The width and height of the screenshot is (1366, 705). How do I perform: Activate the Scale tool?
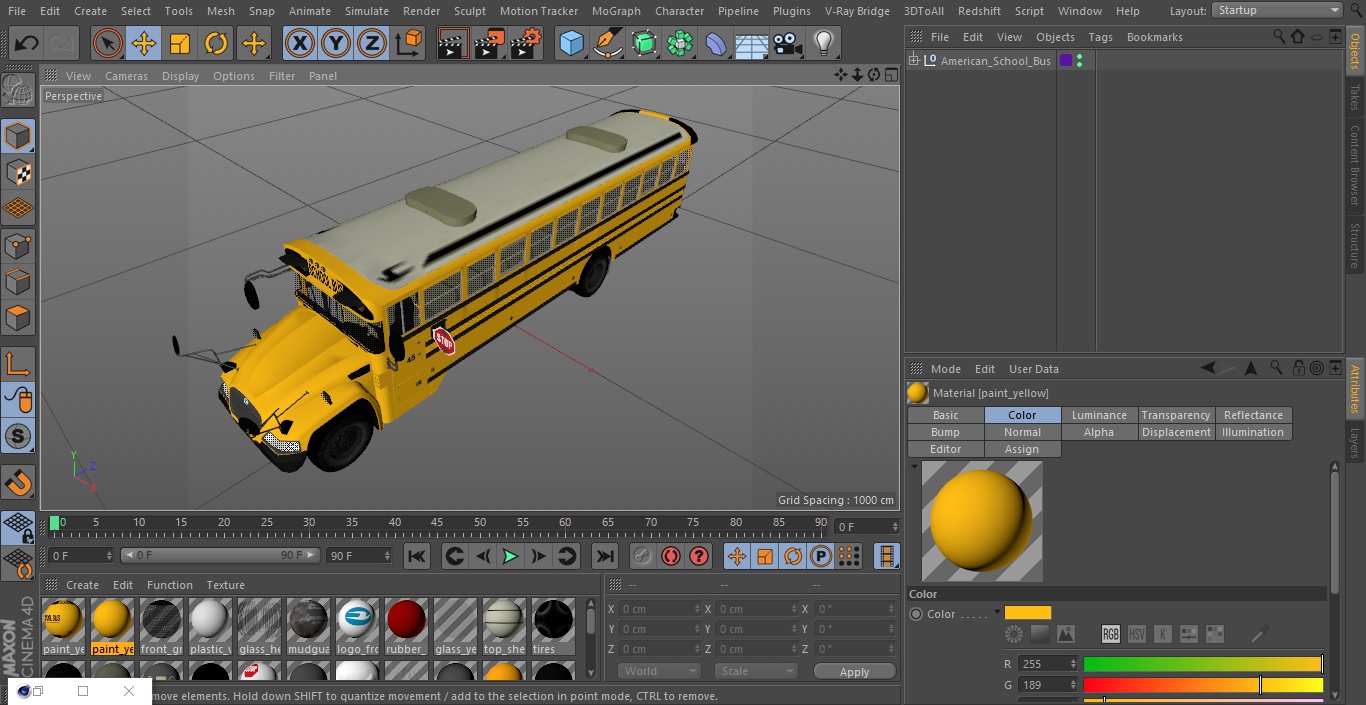180,43
